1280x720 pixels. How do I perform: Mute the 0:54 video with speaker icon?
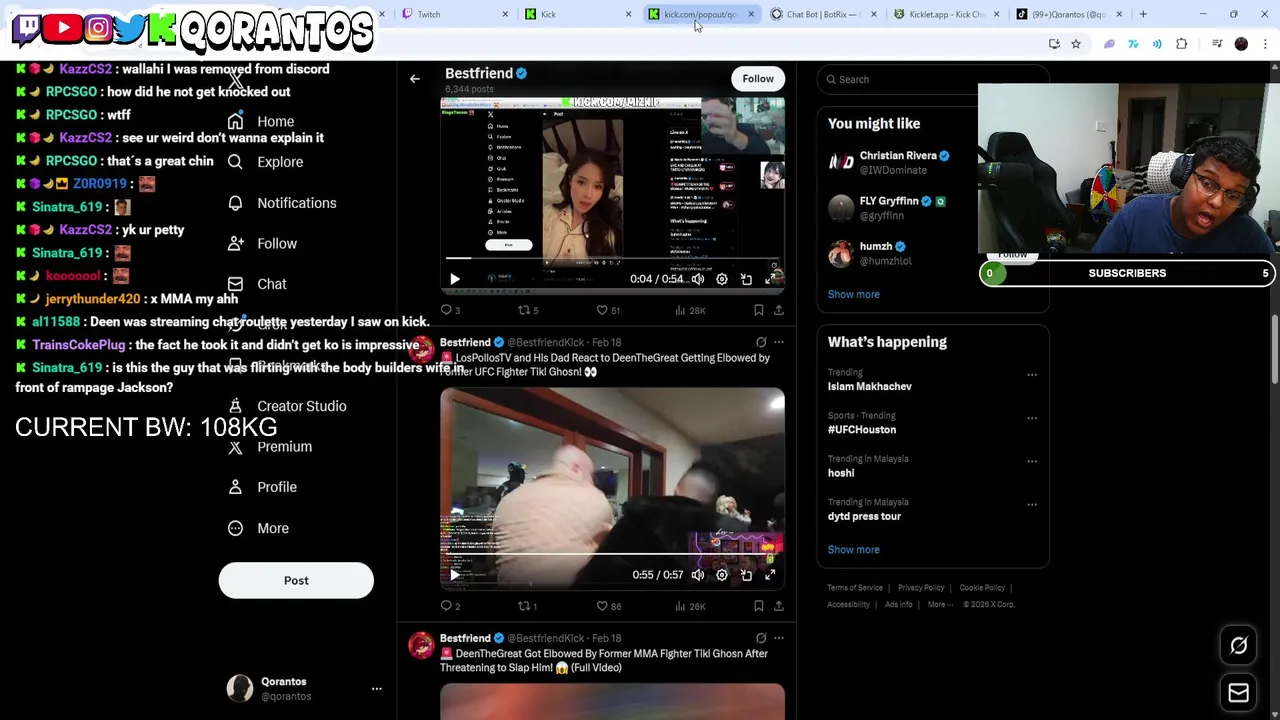(697, 280)
